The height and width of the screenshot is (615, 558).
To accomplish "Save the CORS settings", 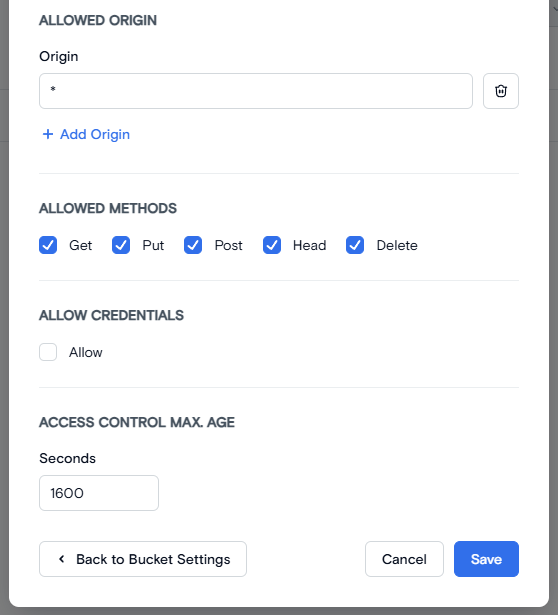I will (x=486, y=559).
